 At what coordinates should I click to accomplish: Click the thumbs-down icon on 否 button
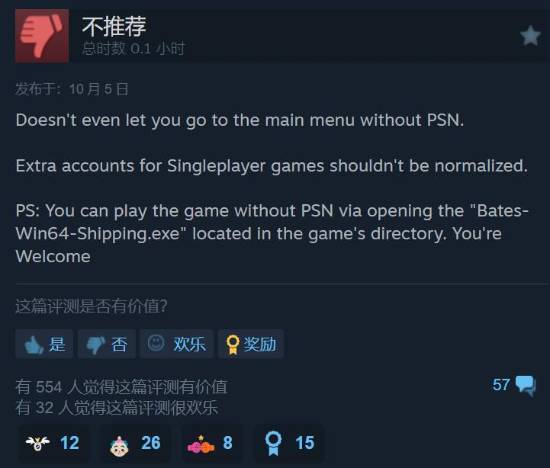pyautogui.click(x=96, y=345)
